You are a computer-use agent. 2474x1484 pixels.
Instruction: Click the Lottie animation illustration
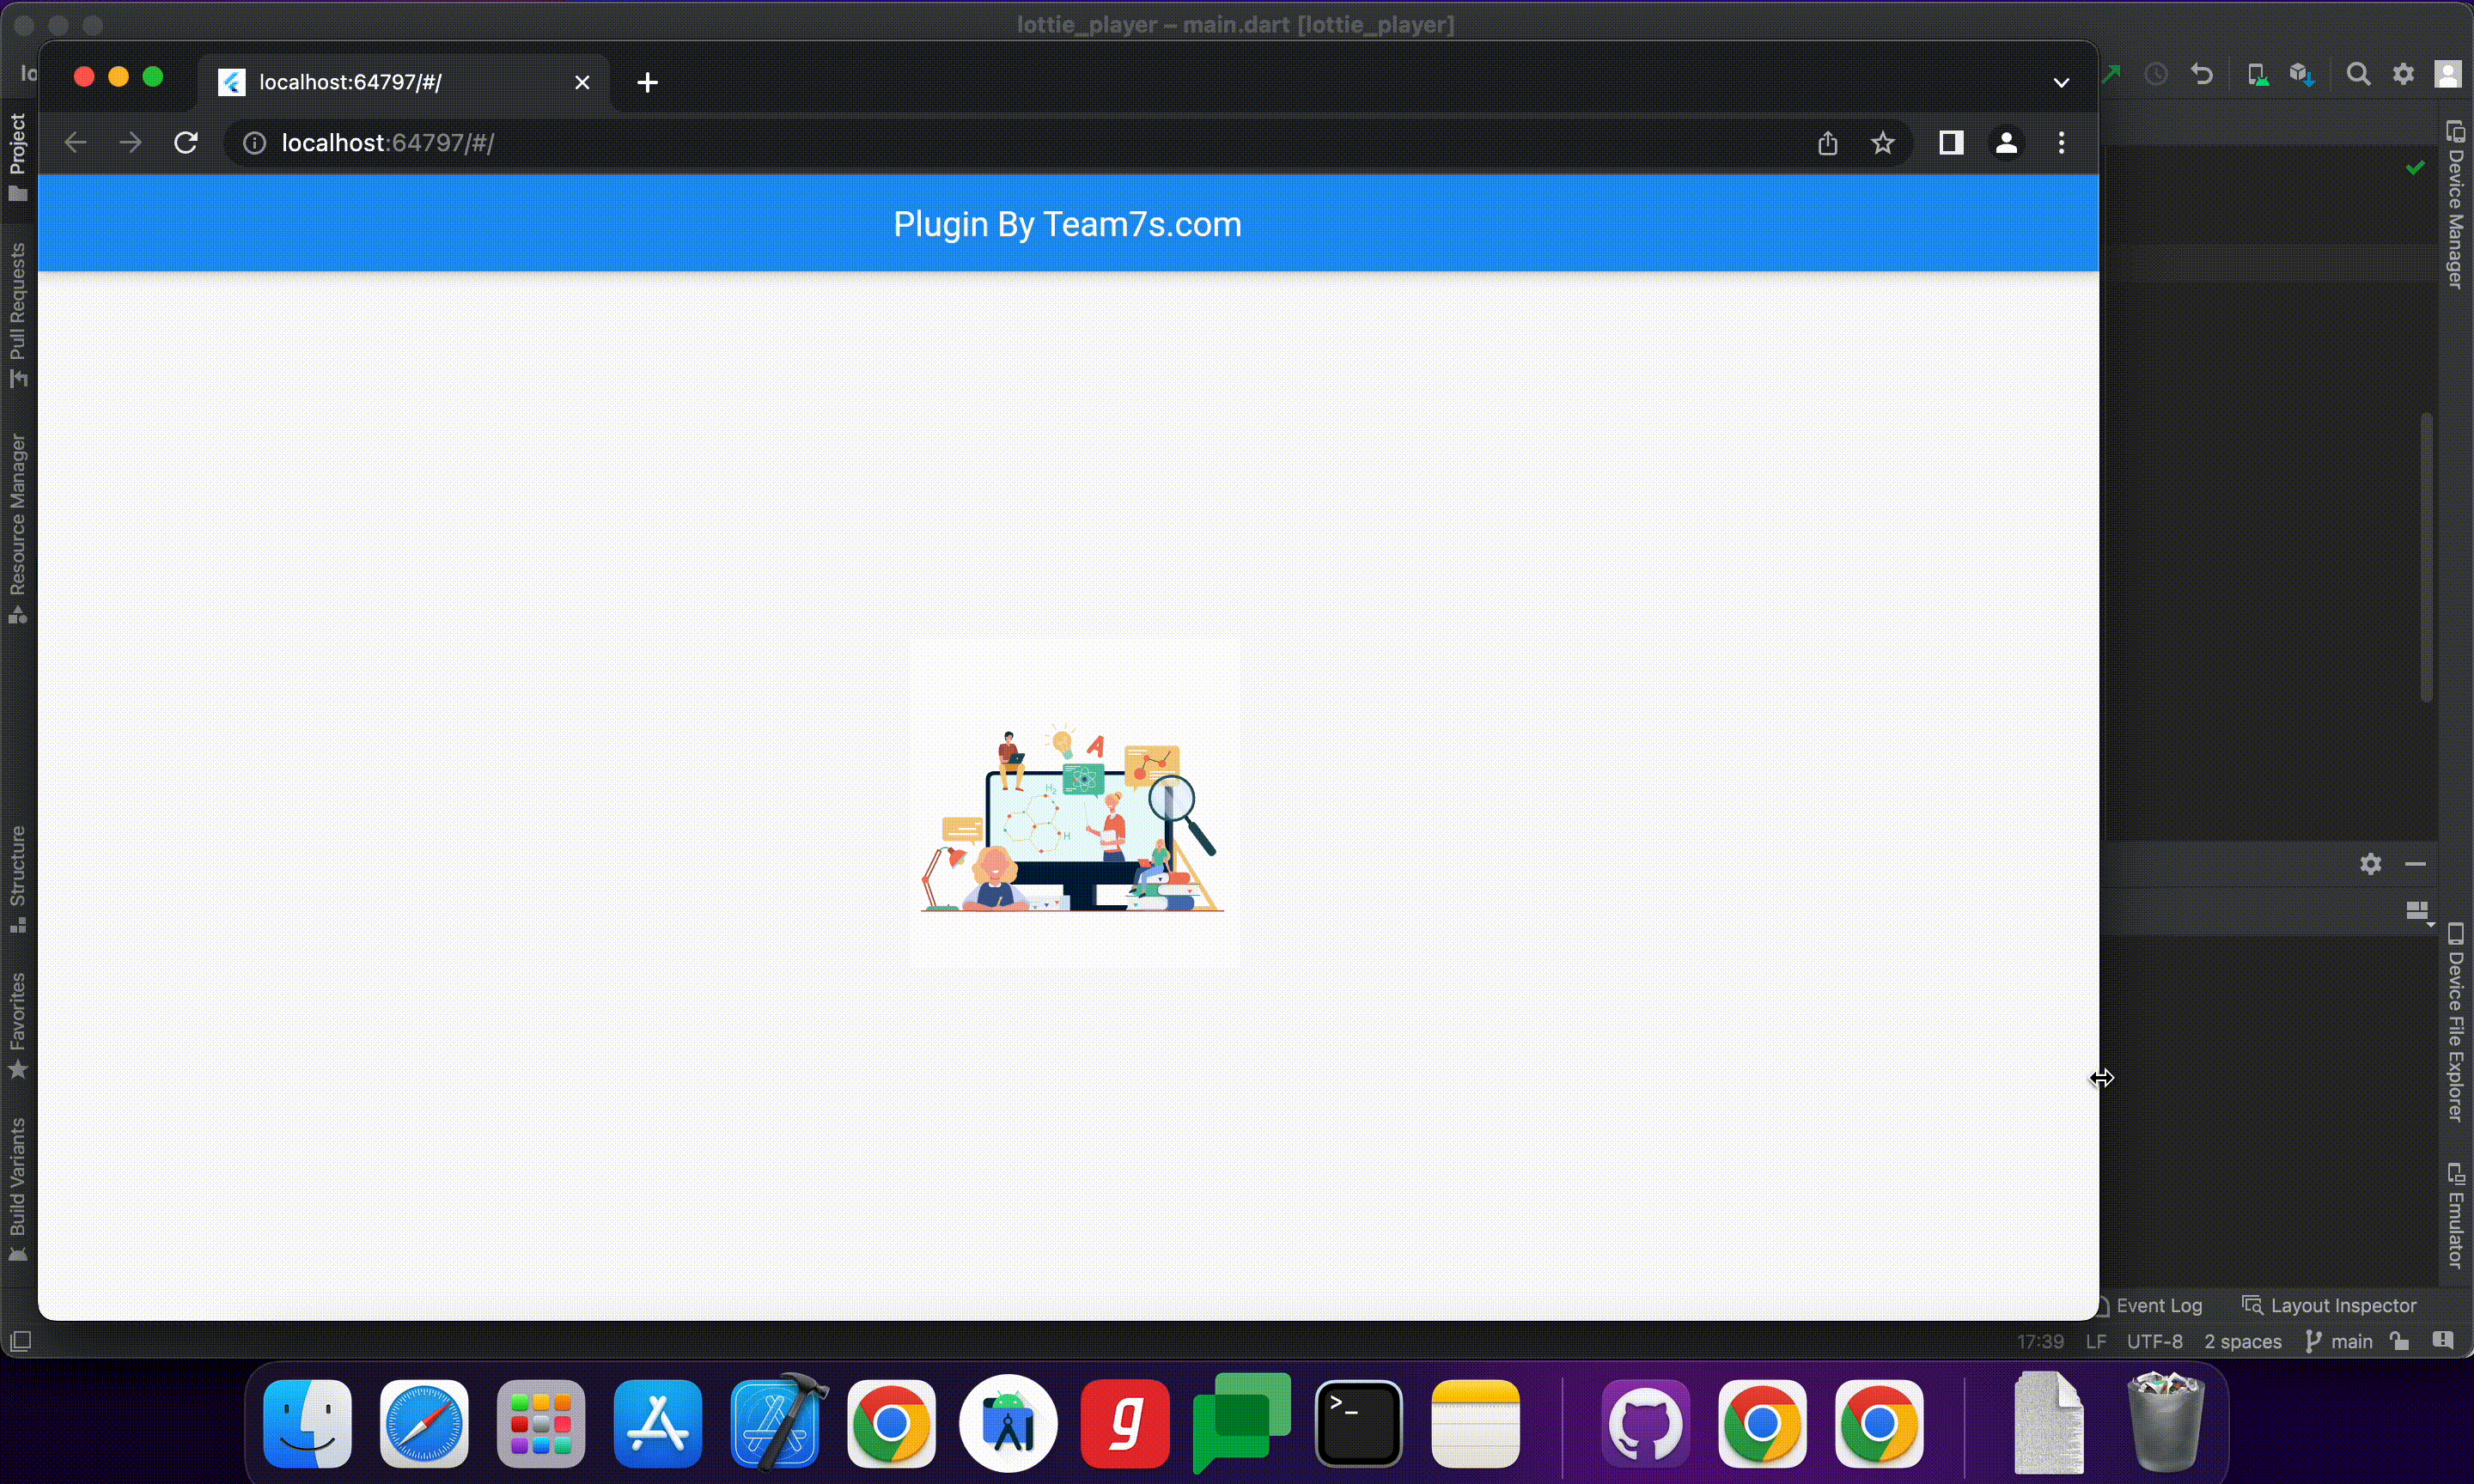(1072, 818)
